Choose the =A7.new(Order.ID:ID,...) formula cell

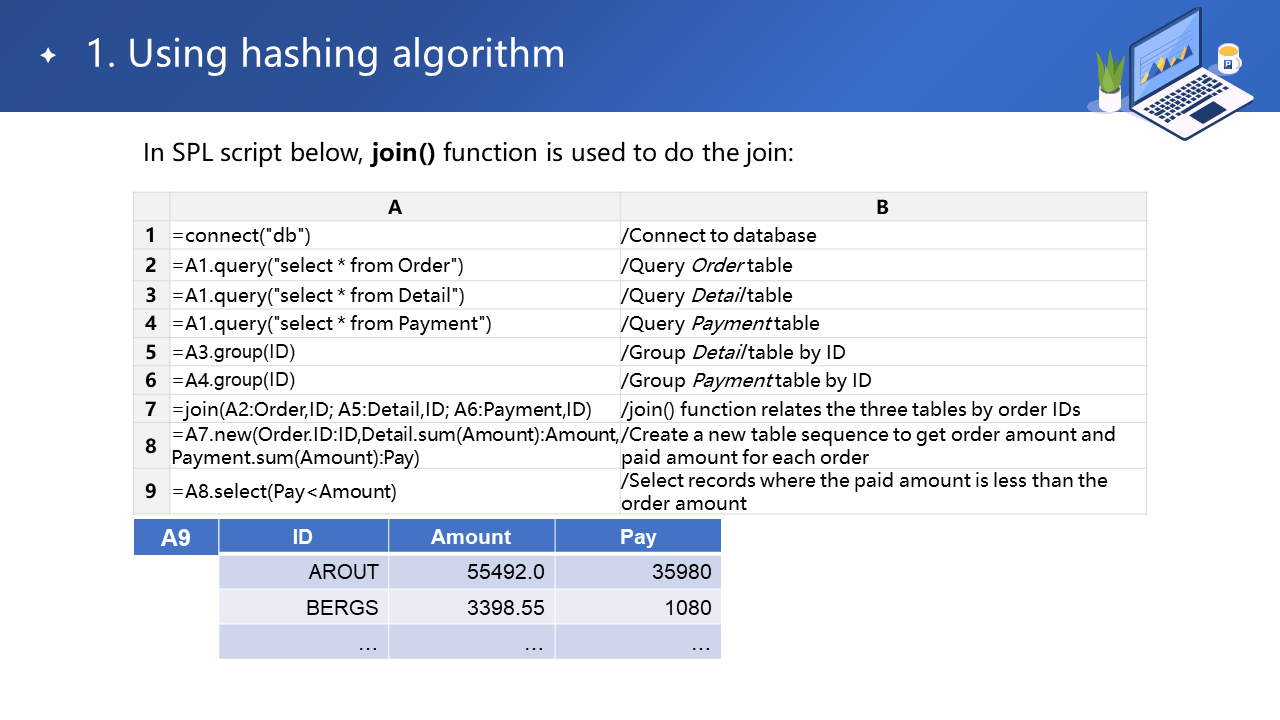click(x=395, y=446)
